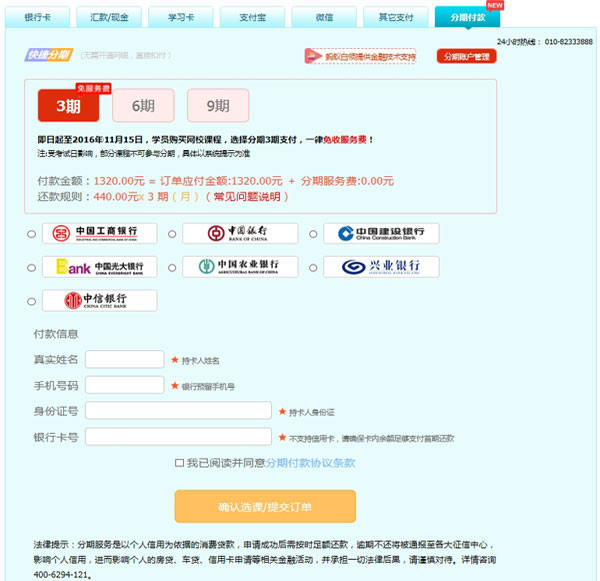Open the 分期付款协议条款 link

pyautogui.click(x=310, y=463)
